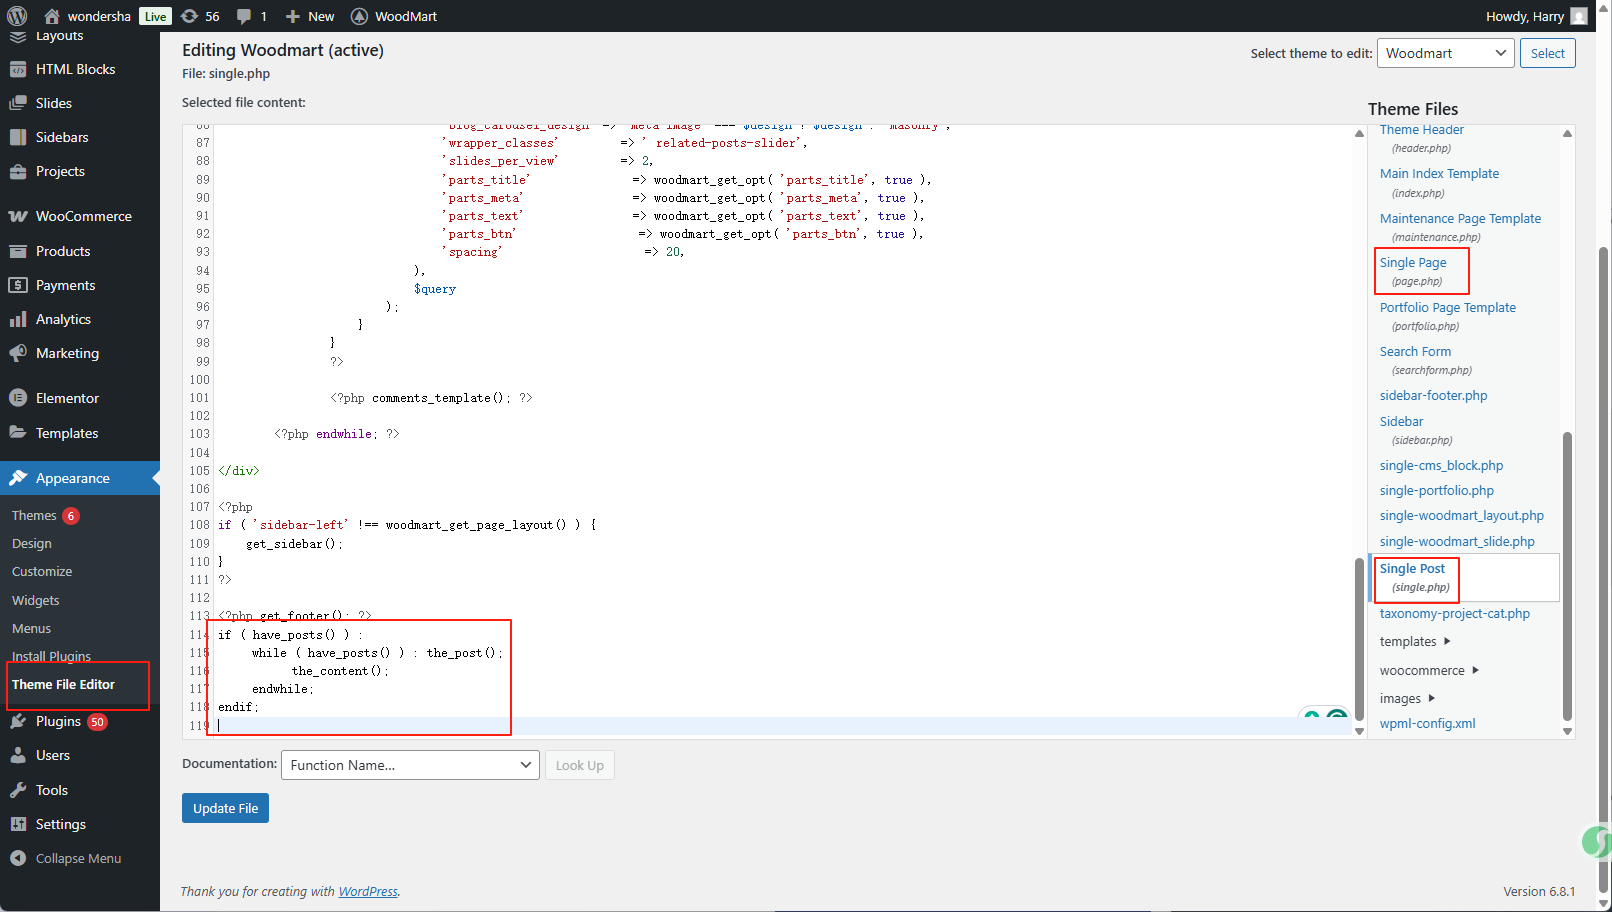Open WooCommerce from the sidebar menu

point(83,216)
